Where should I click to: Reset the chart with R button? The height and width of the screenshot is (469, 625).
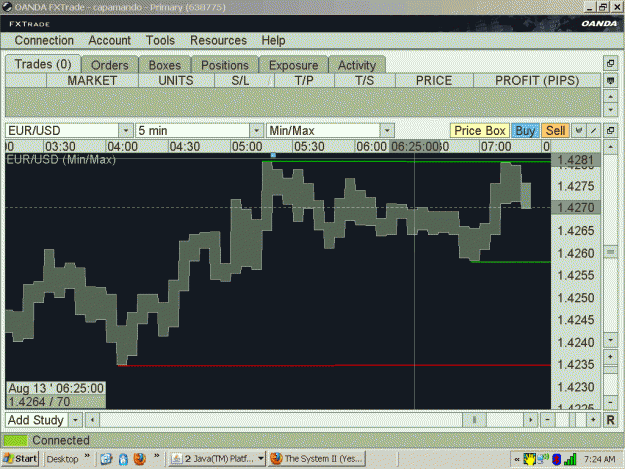[x=610, y=420]
